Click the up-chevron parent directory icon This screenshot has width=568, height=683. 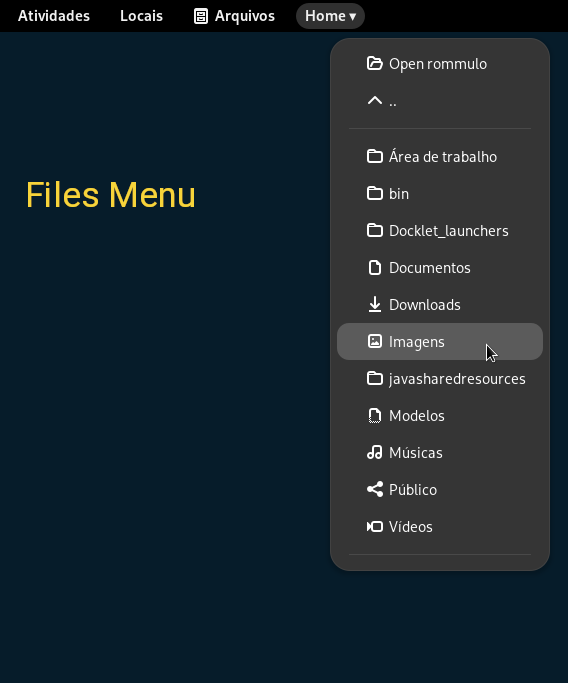(375, 101)
